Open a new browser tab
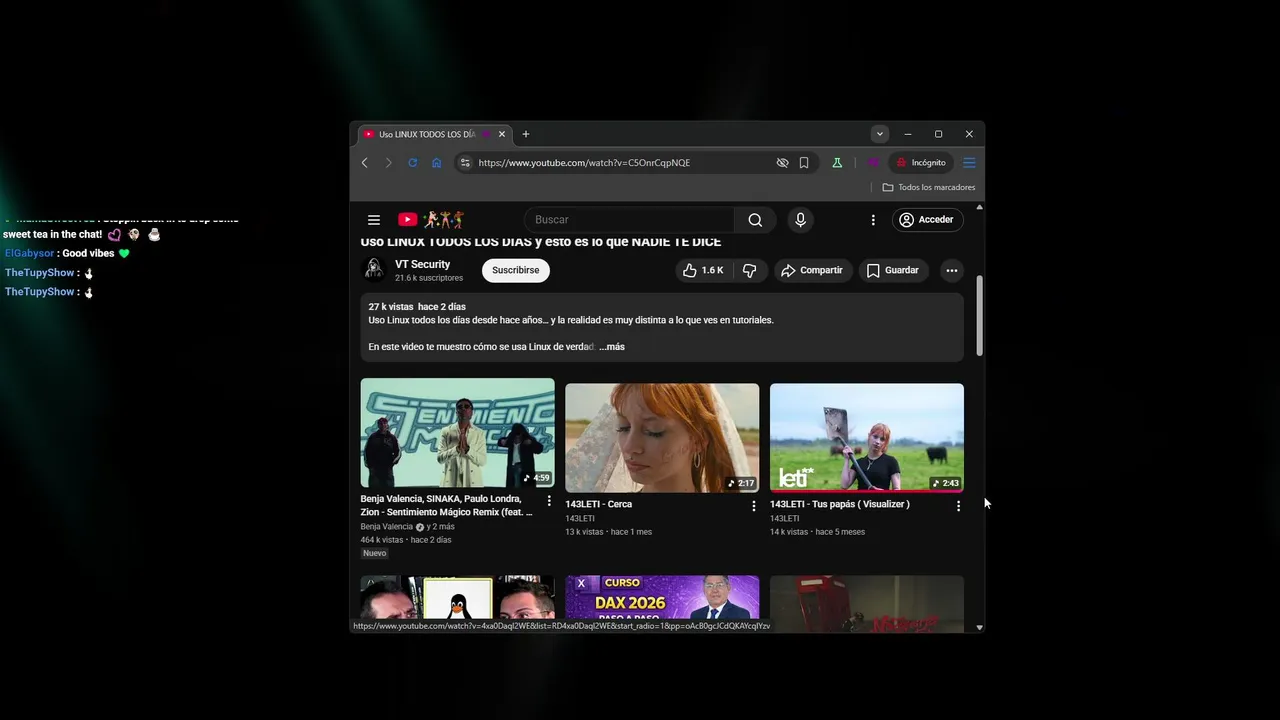Screen dimensions: 1280x720 click(x=526, y=134)
